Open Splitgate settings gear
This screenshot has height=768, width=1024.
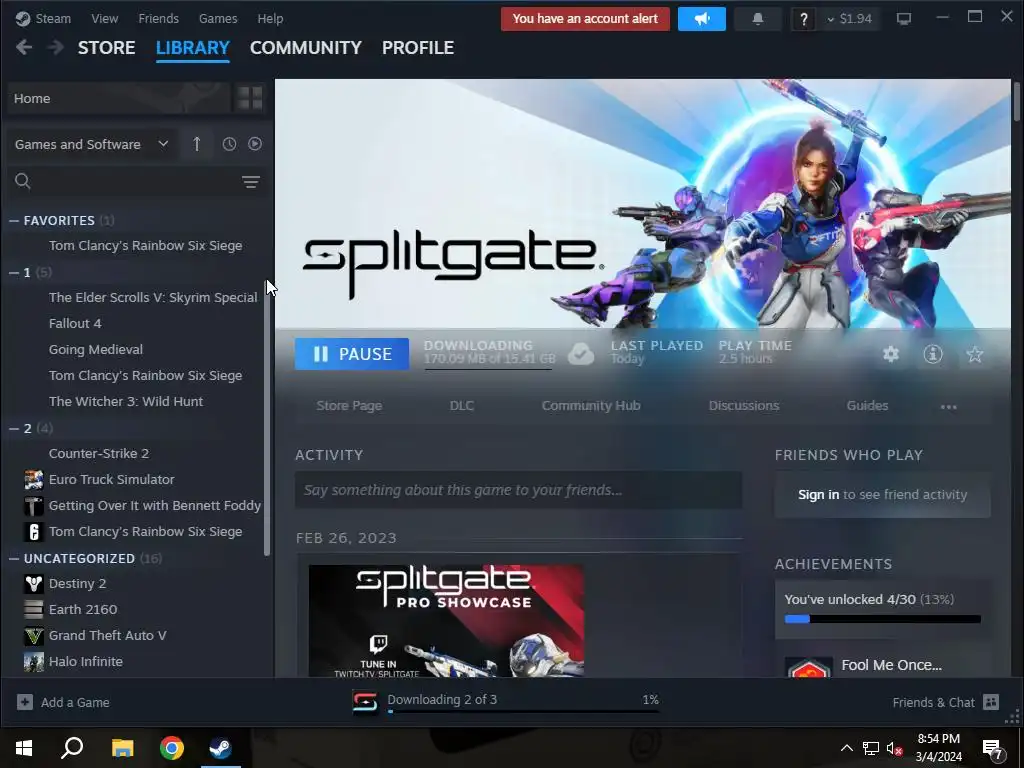(x=891, y=354)
